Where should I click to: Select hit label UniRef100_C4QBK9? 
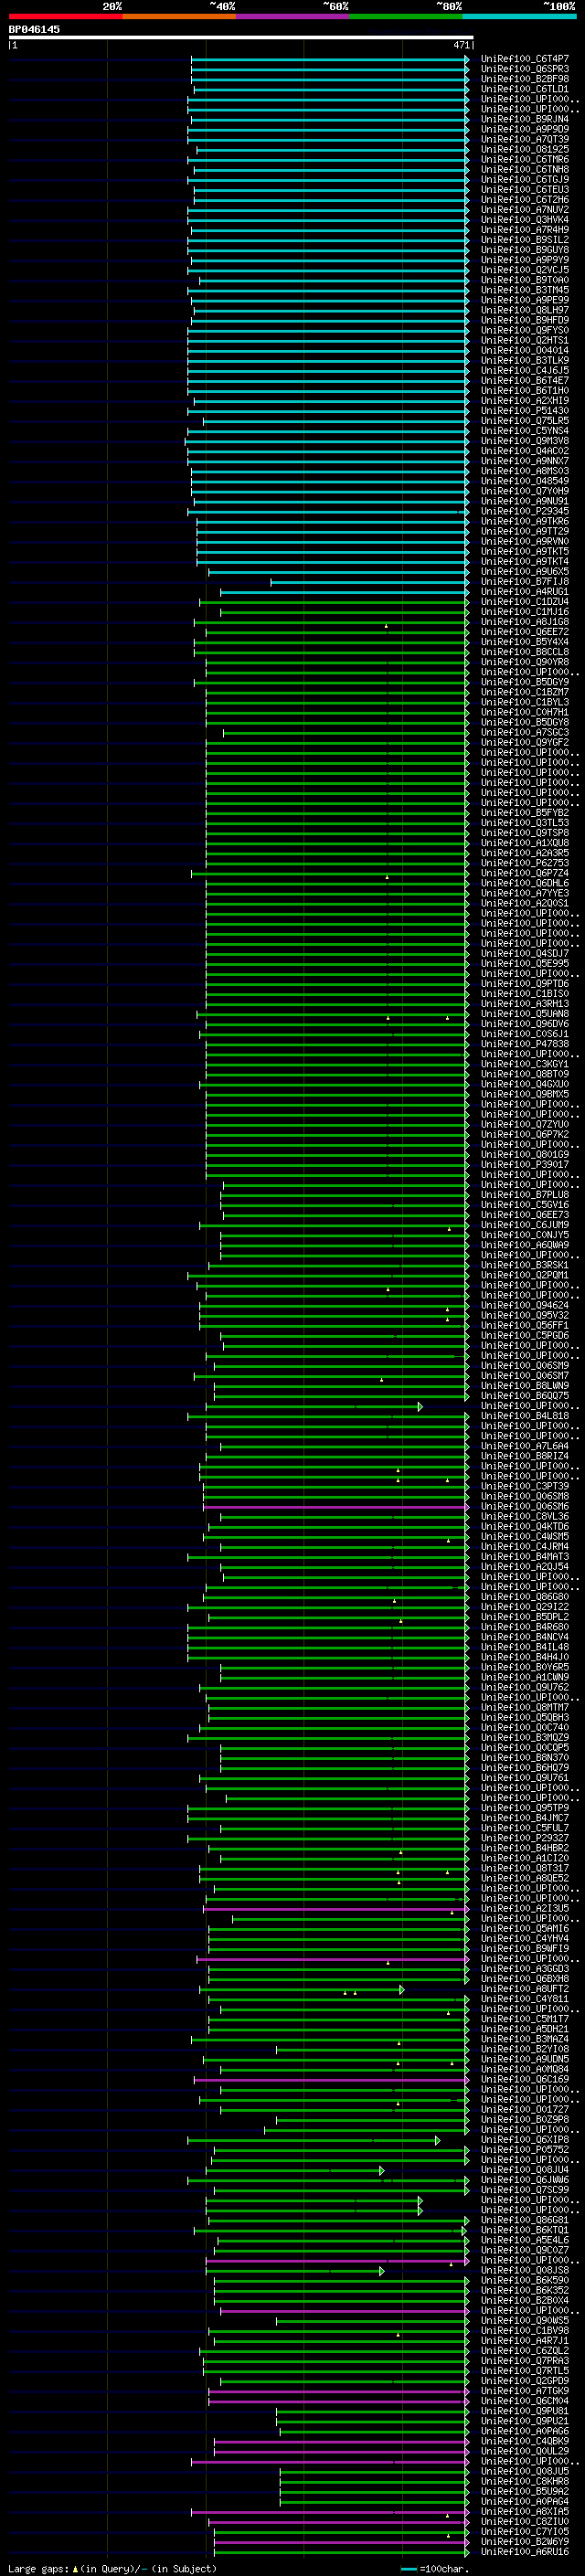point(525,2440)
